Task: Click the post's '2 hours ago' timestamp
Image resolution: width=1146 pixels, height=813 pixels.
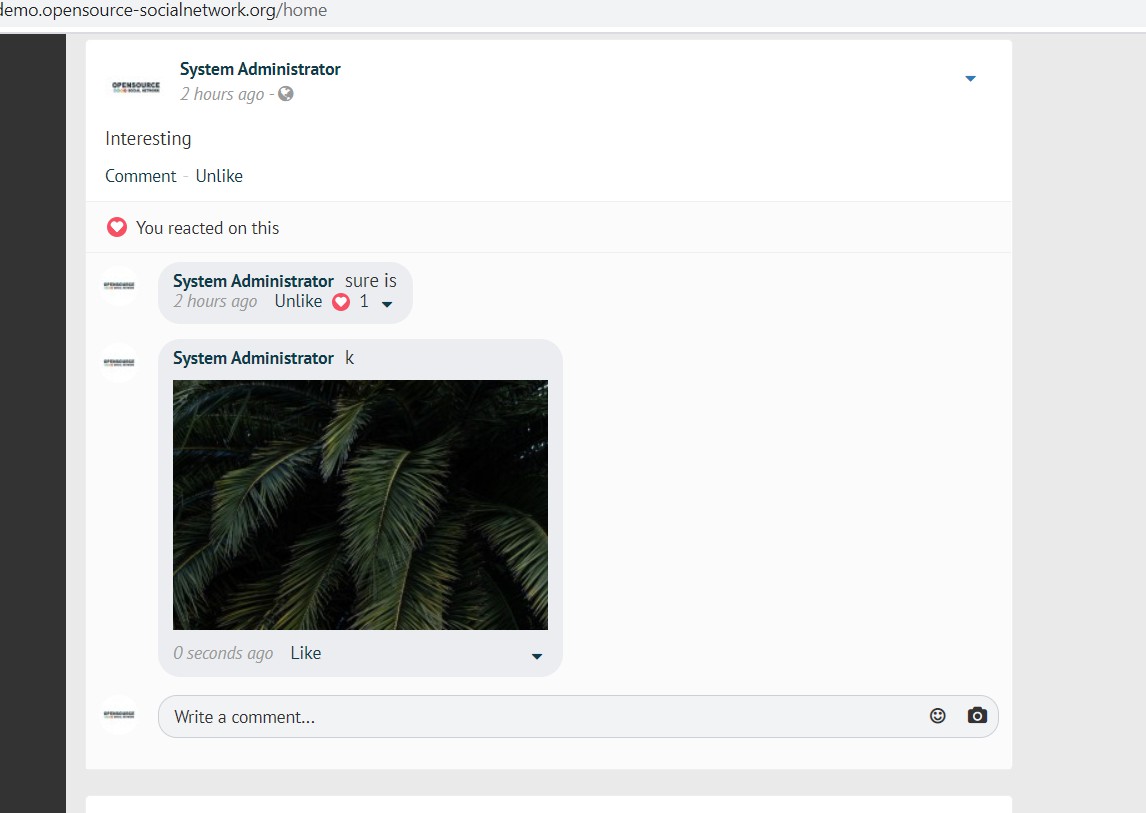Action: pos(222,94)
